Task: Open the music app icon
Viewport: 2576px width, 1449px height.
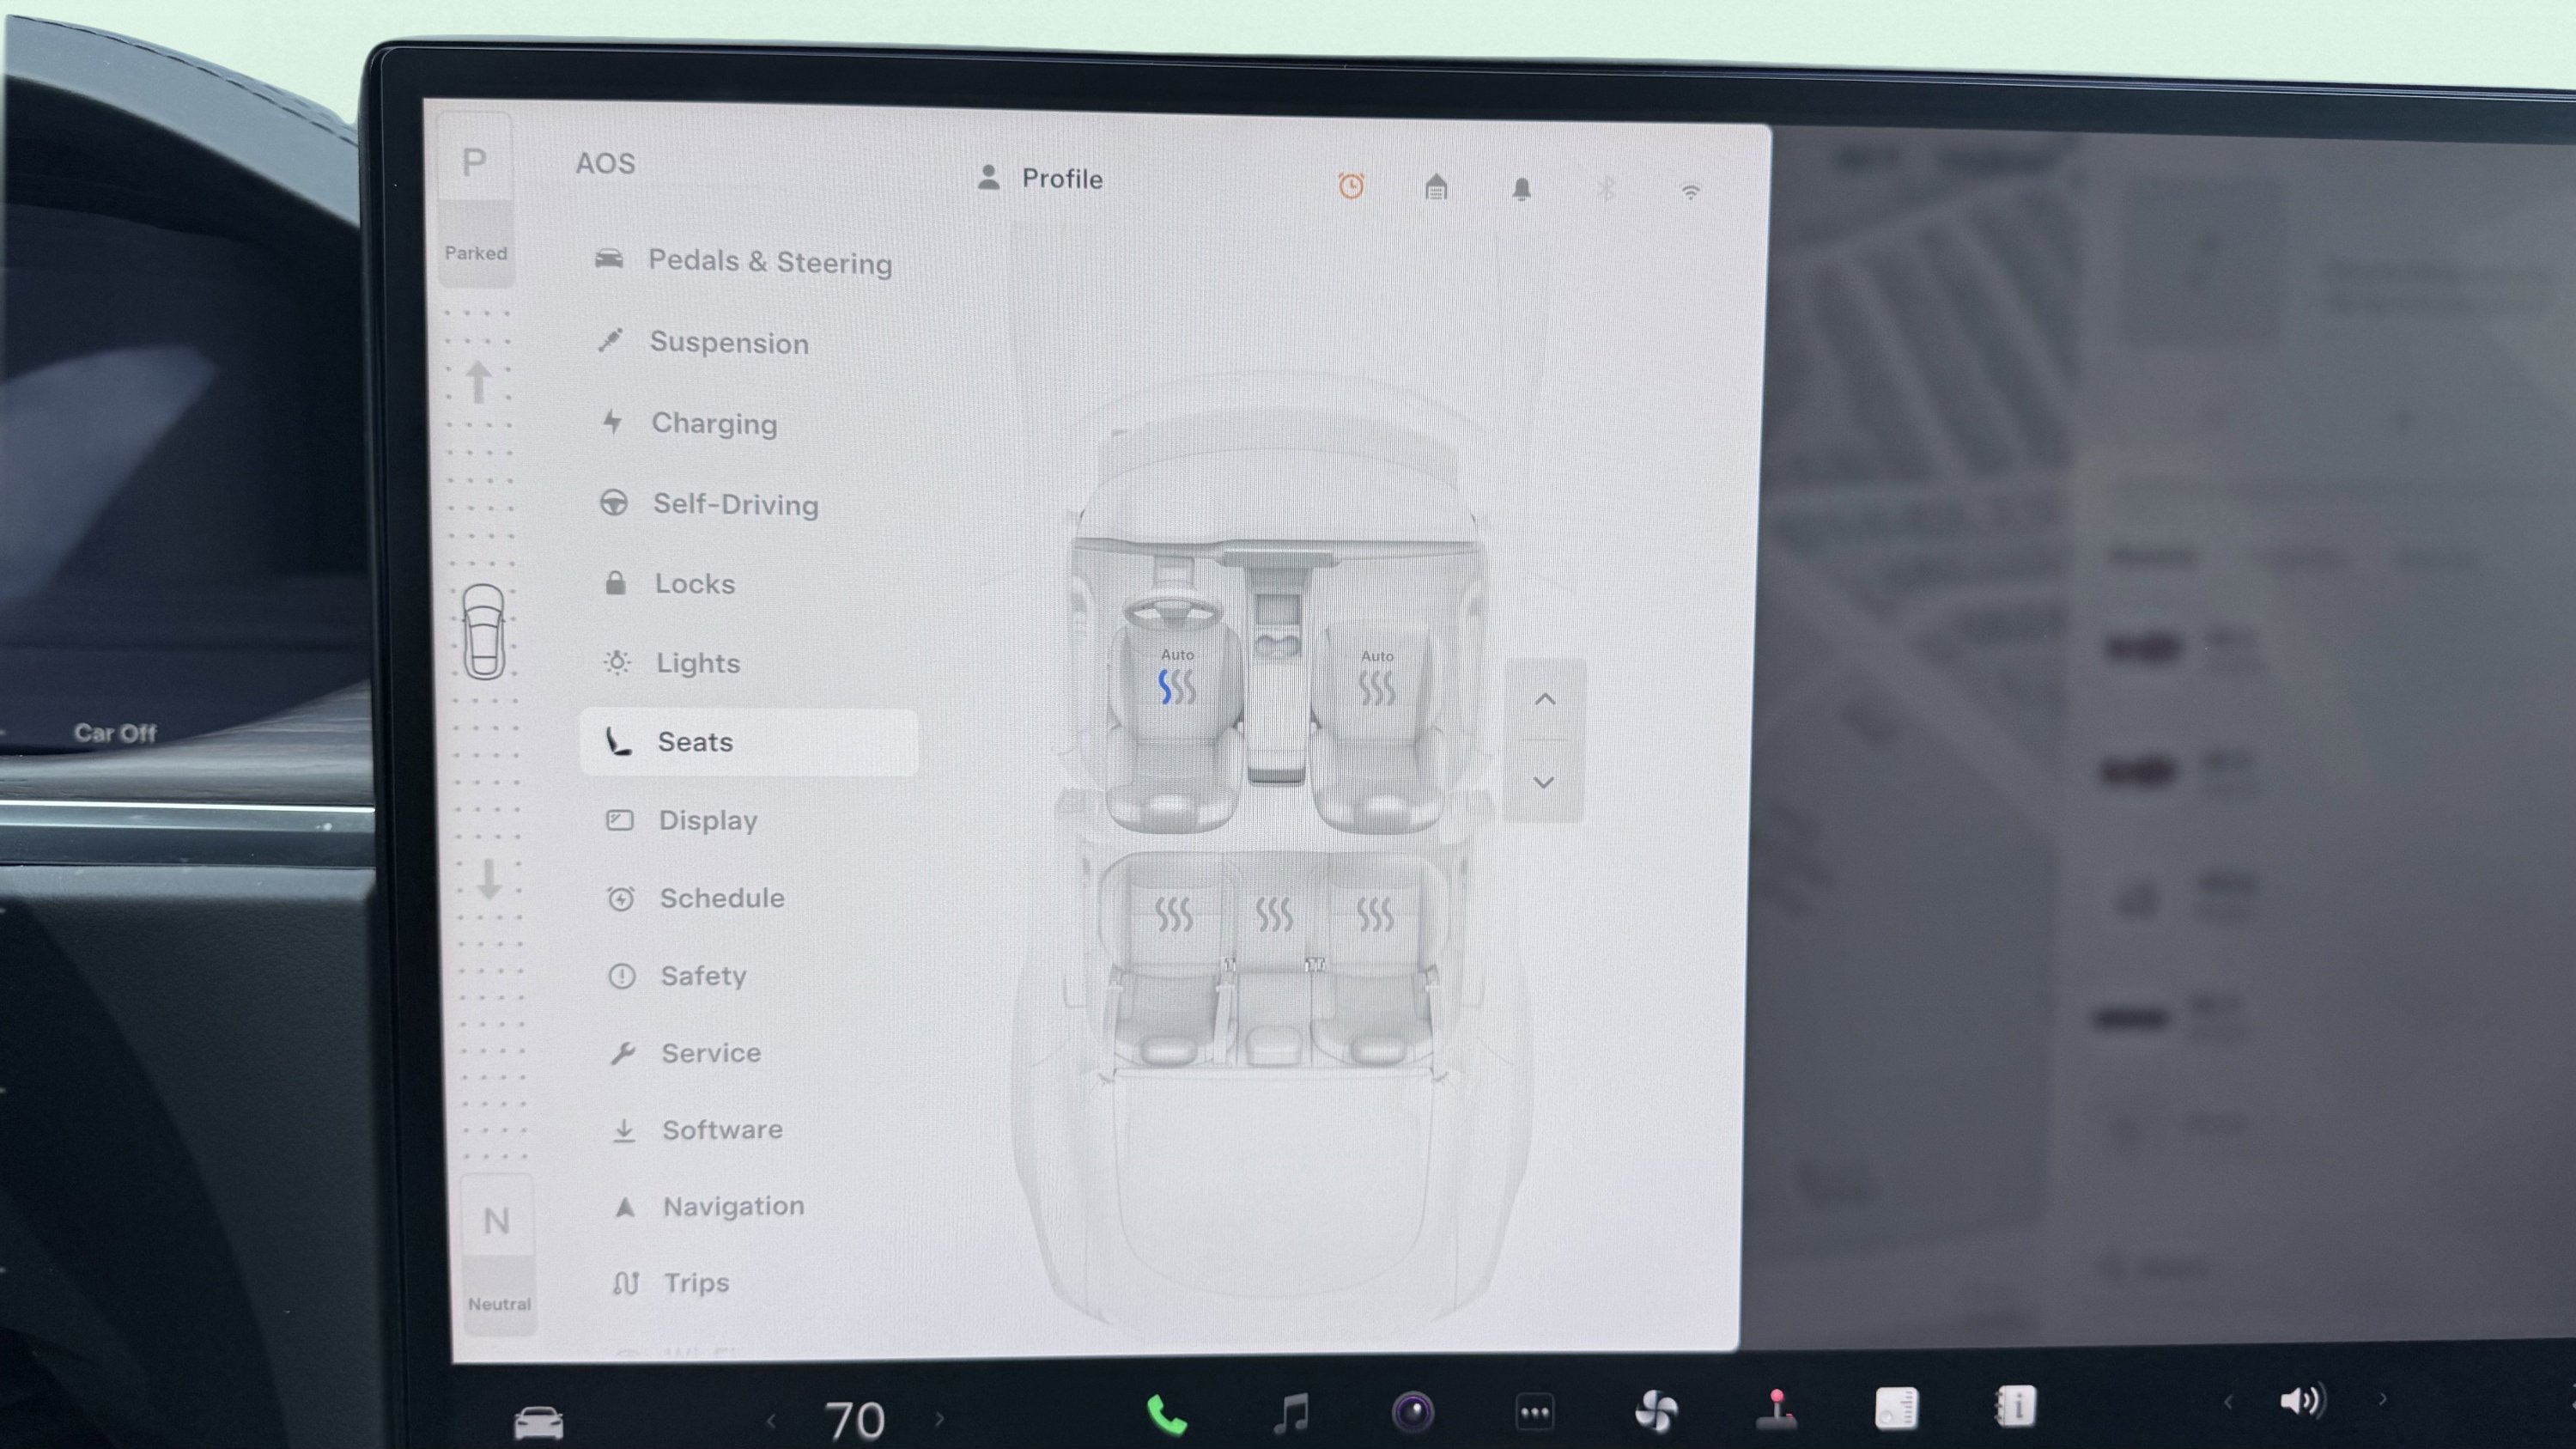Action: click(1290, 1414)
